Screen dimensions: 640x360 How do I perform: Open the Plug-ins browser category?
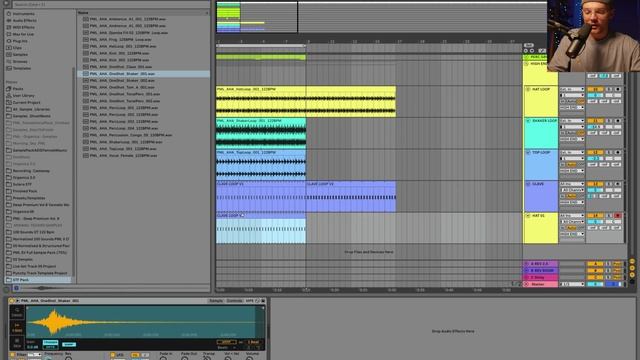click(20, 41)
